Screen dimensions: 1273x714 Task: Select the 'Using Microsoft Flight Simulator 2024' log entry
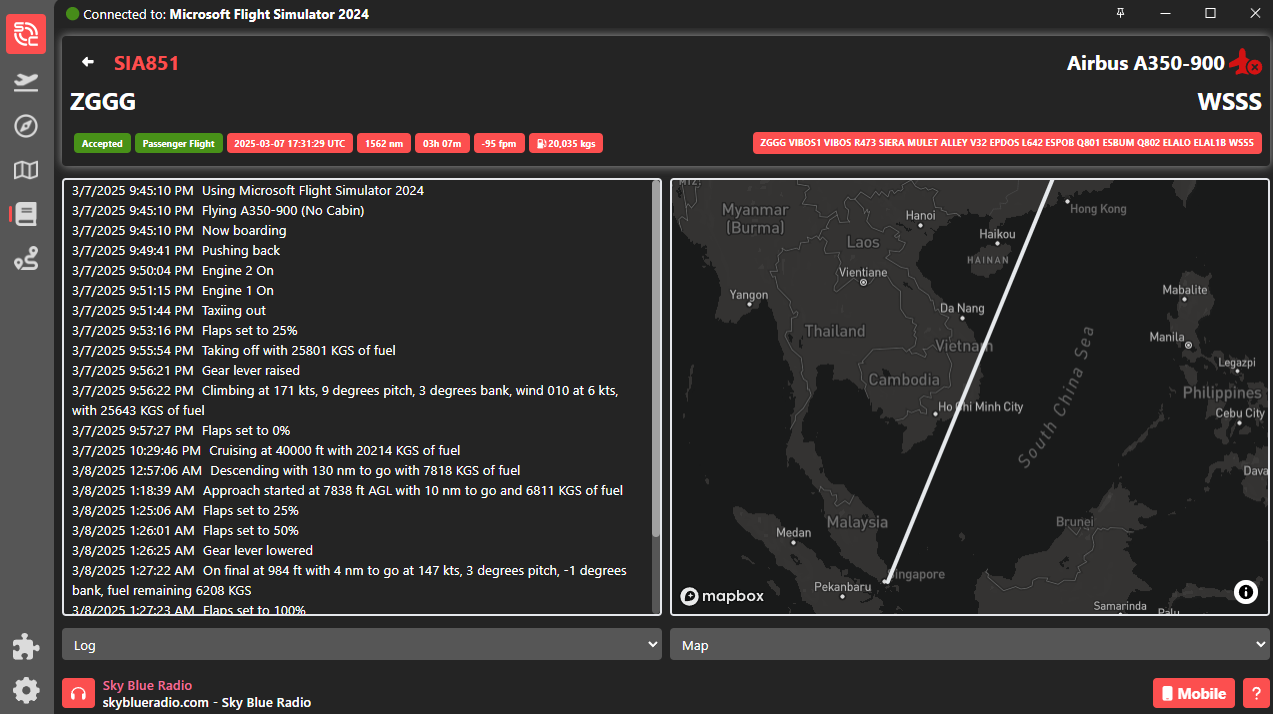point(248,190)
